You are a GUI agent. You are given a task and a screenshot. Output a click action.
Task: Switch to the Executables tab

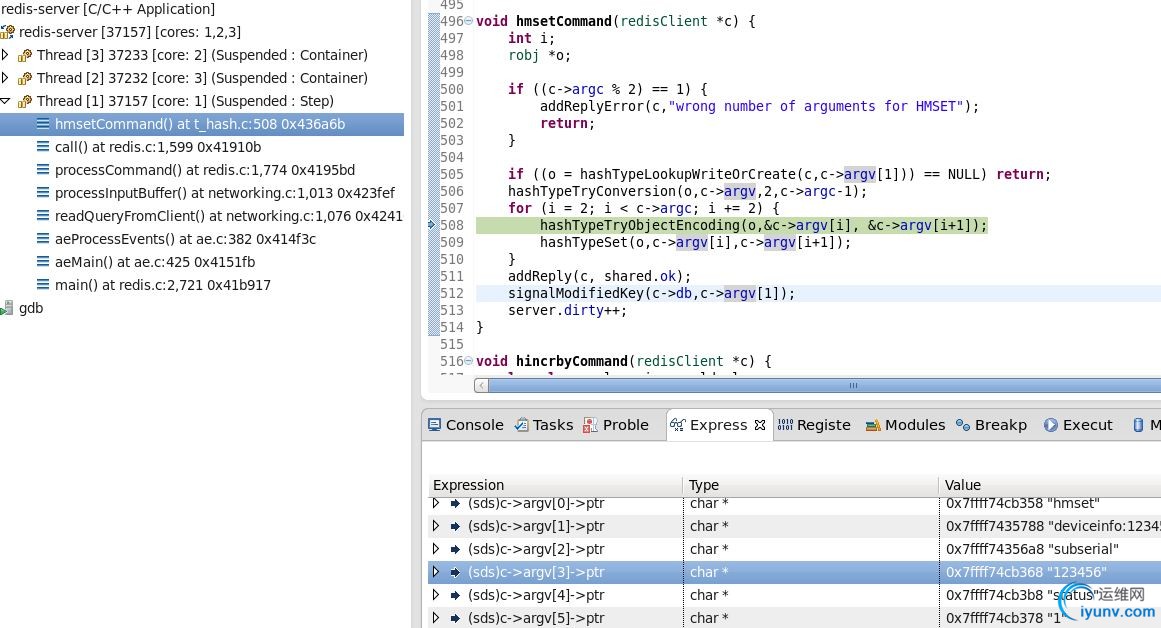coord(1078,425)
